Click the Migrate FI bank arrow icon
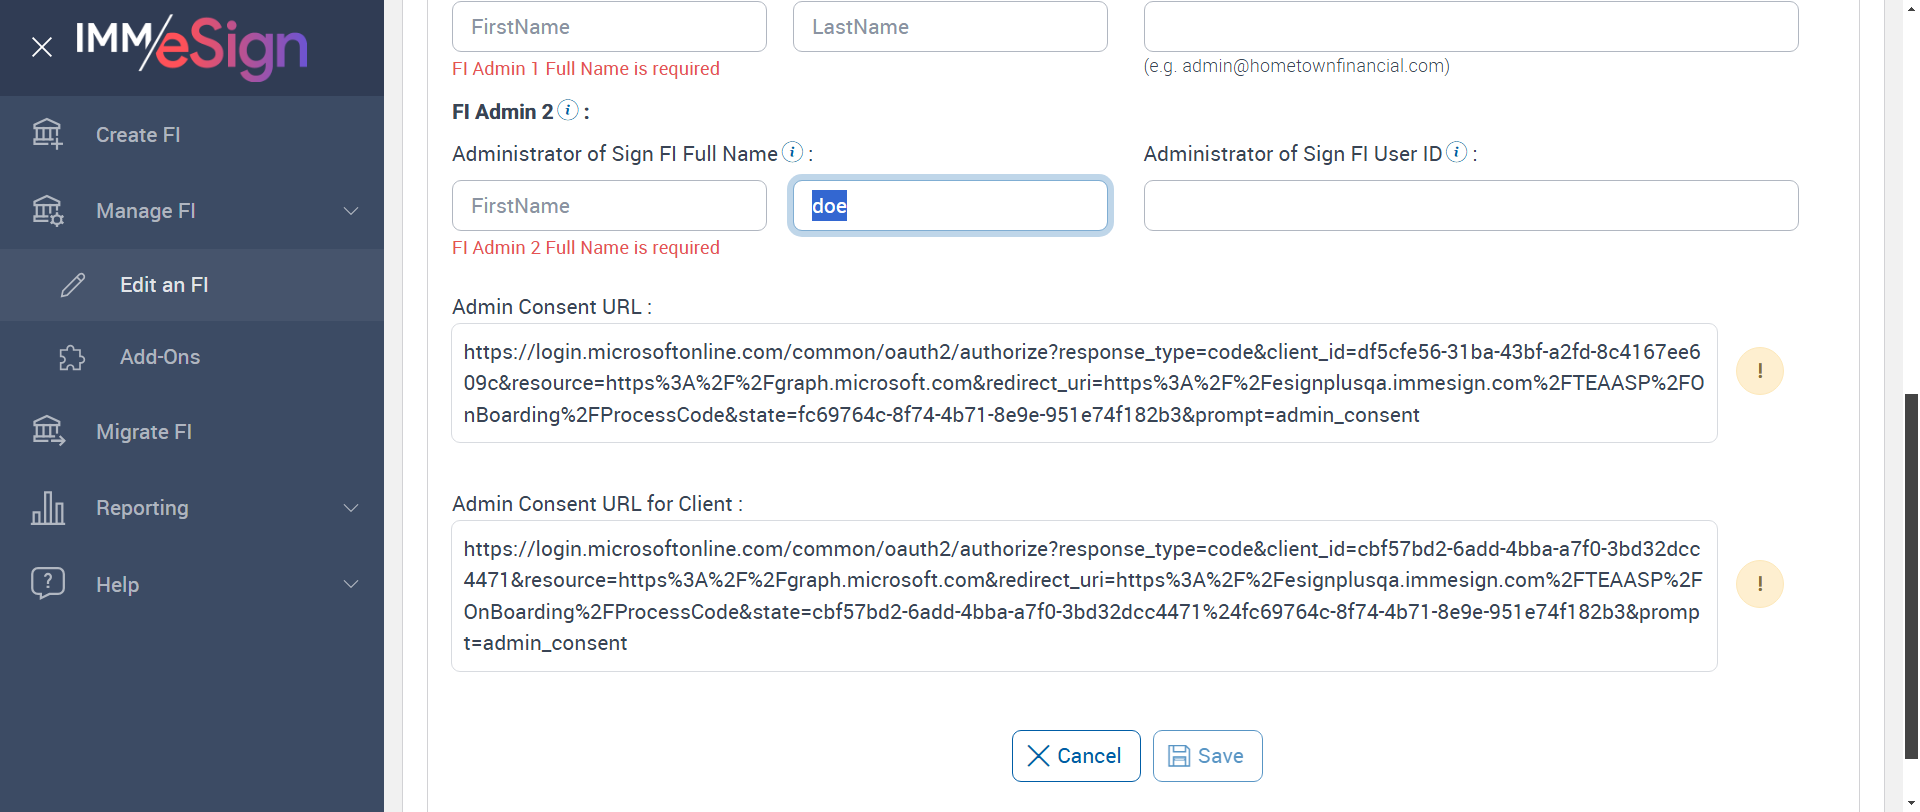Screen dimensions: 1920x812 pos(47,431)
